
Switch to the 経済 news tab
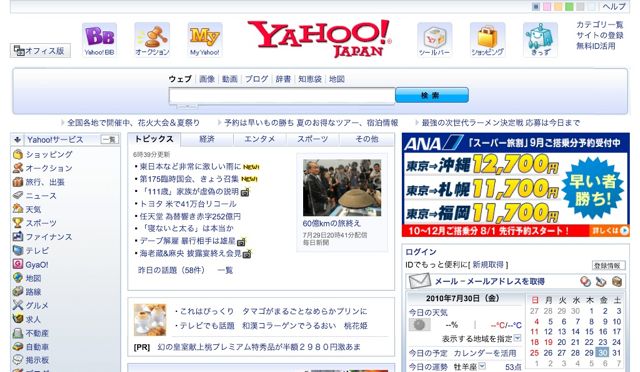[x=207, y=139]
